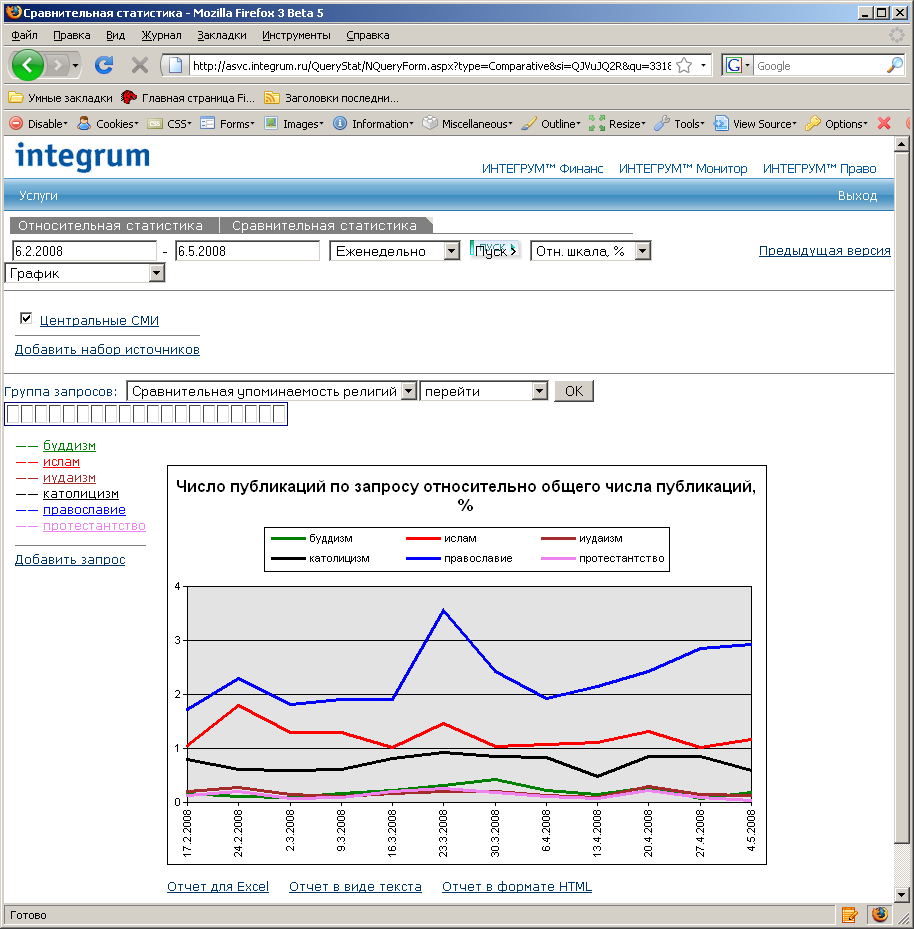914x929 pixels.
Task: Open the View Source toolbar menu
Action: click(755, 123)
